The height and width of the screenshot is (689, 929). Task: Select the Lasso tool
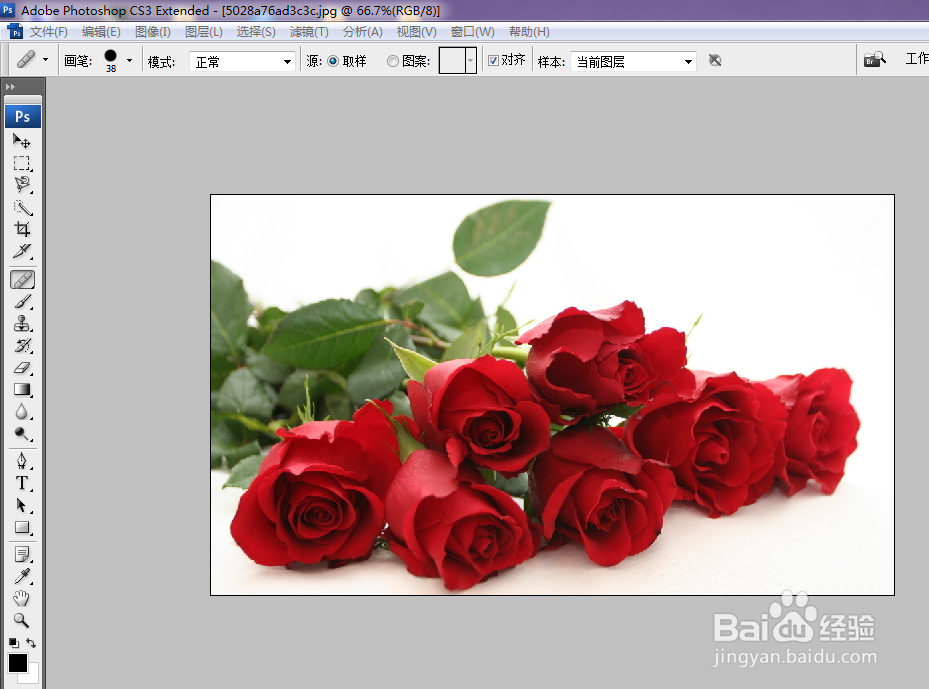22,184
